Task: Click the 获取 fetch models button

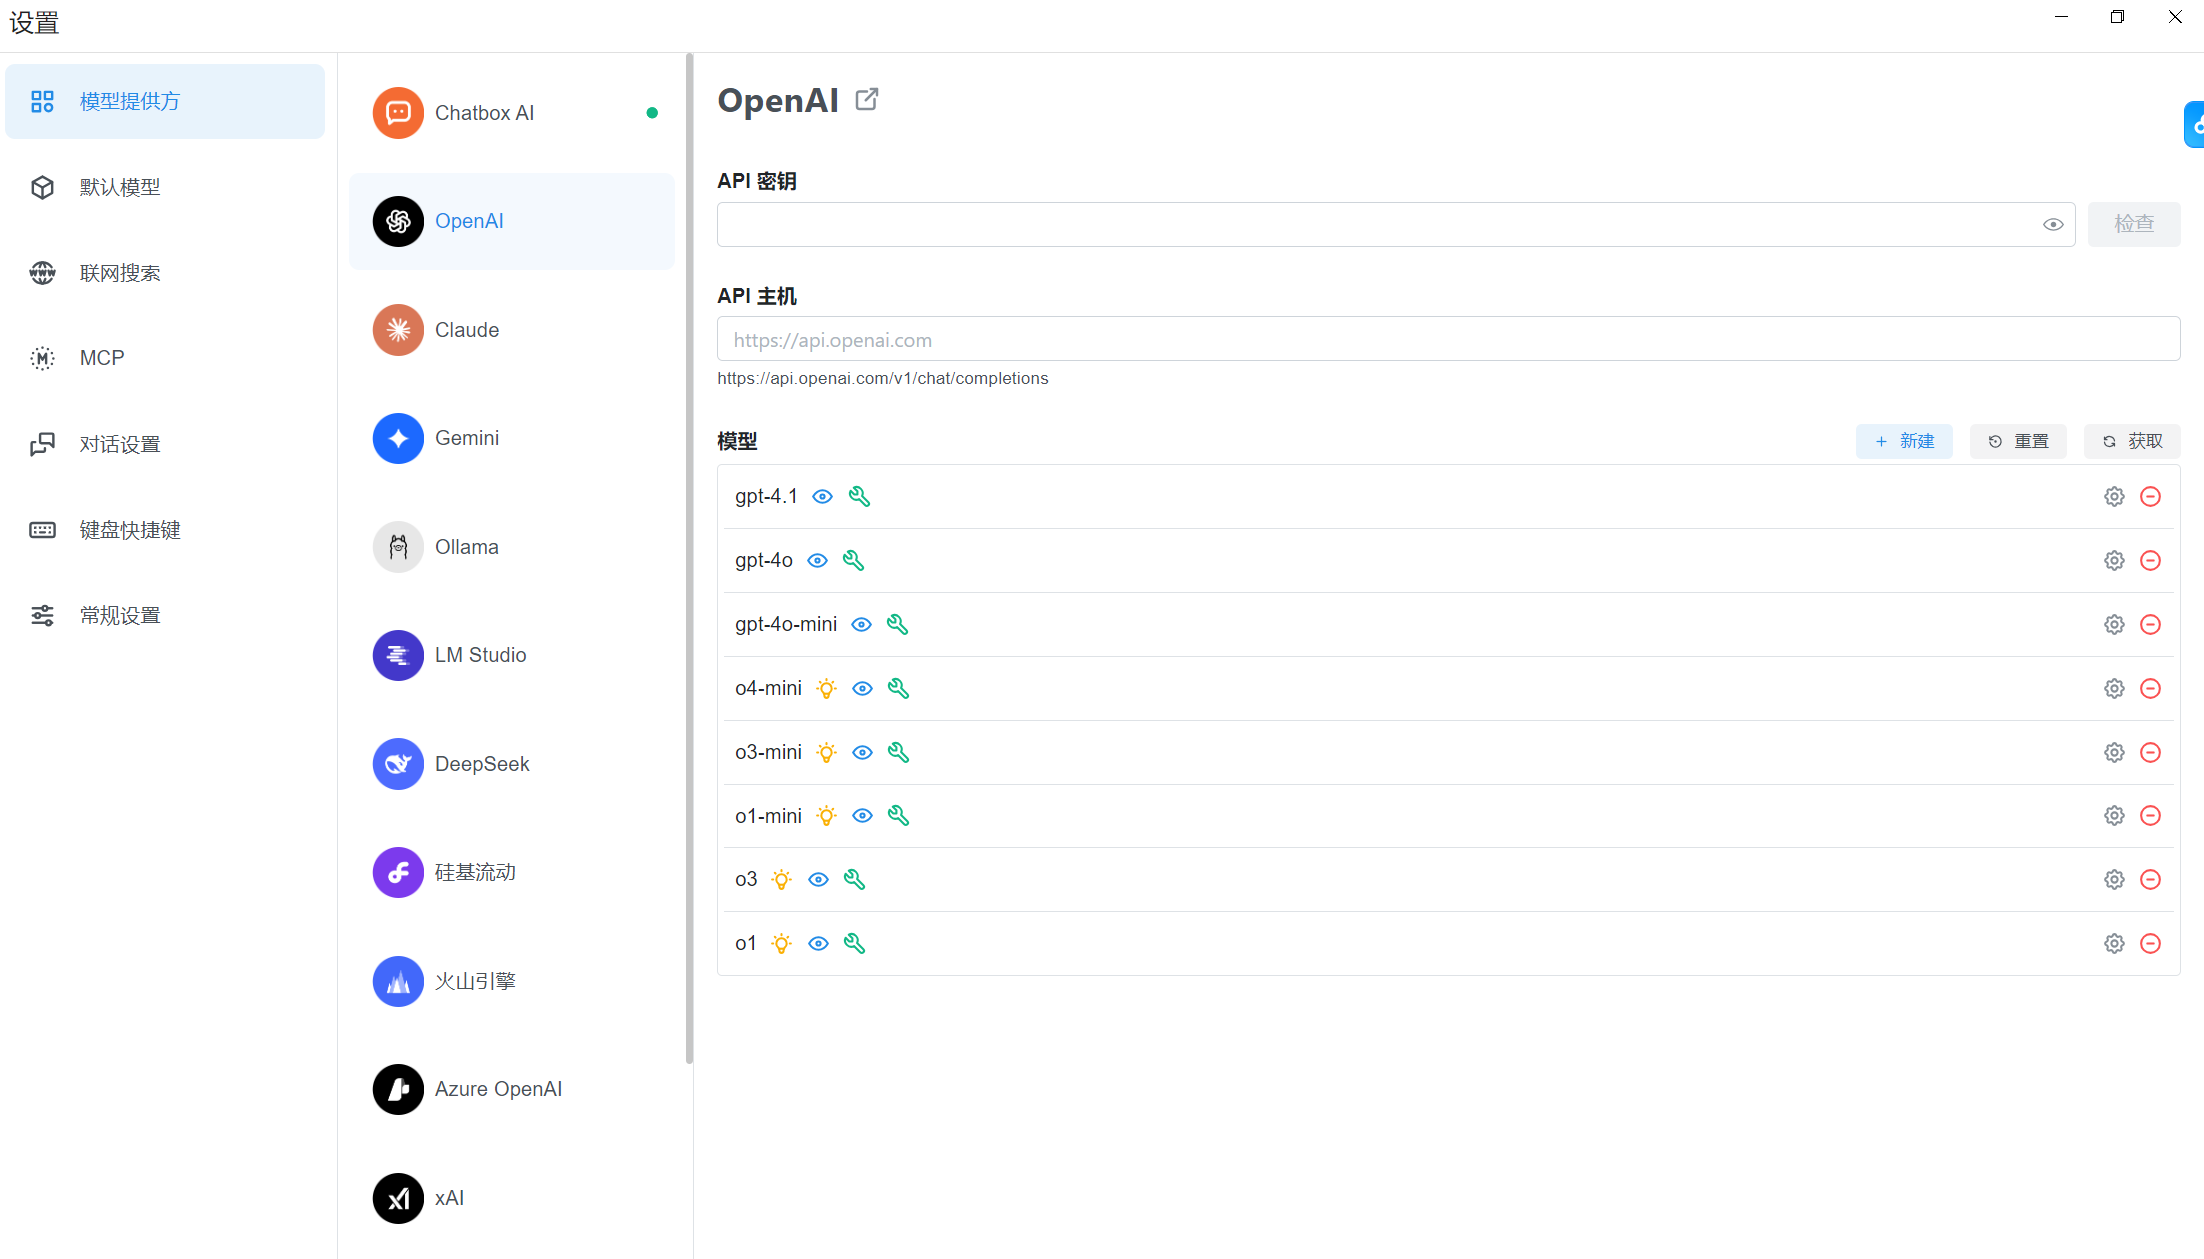Action: pos(2132,441)
